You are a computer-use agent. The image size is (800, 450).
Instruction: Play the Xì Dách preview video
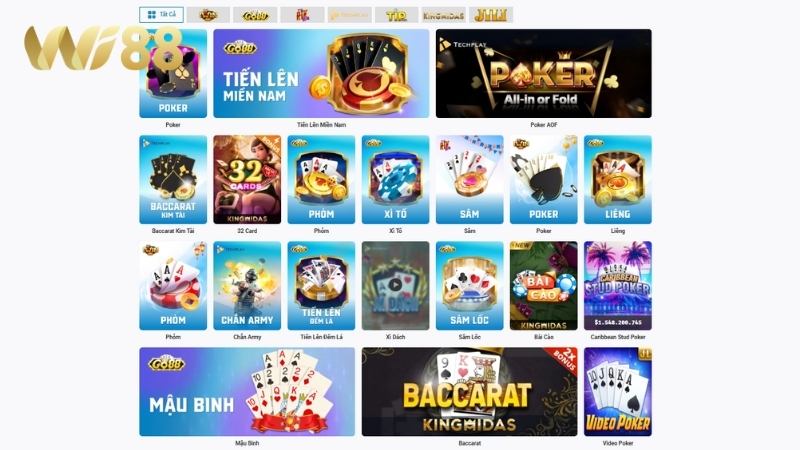tap(395, 285)
